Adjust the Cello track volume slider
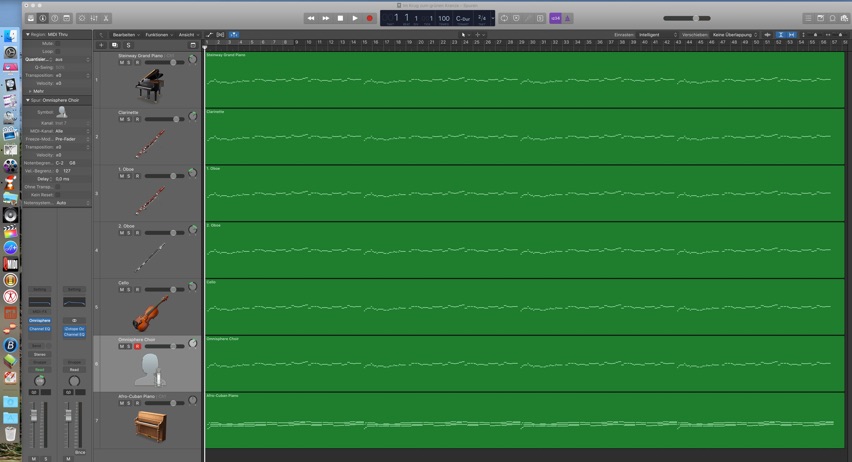The image size is (852, 462). point(165,290)
